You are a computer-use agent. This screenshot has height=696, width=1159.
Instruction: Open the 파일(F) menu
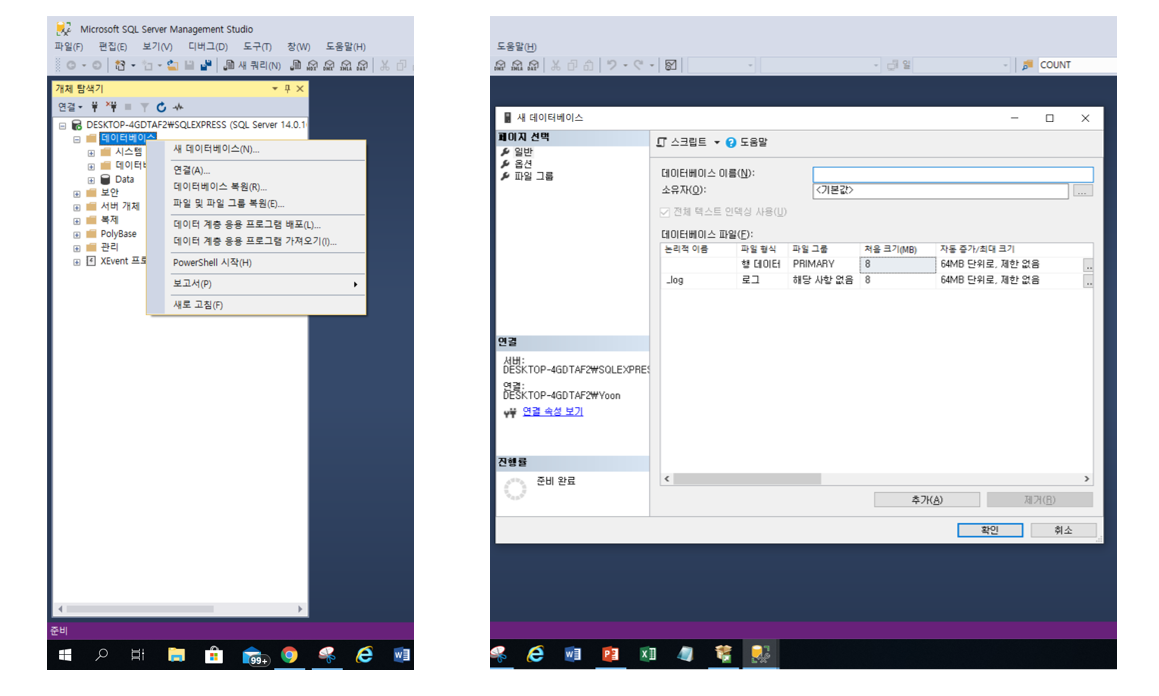pyautogui.click(x=69, y=47)
